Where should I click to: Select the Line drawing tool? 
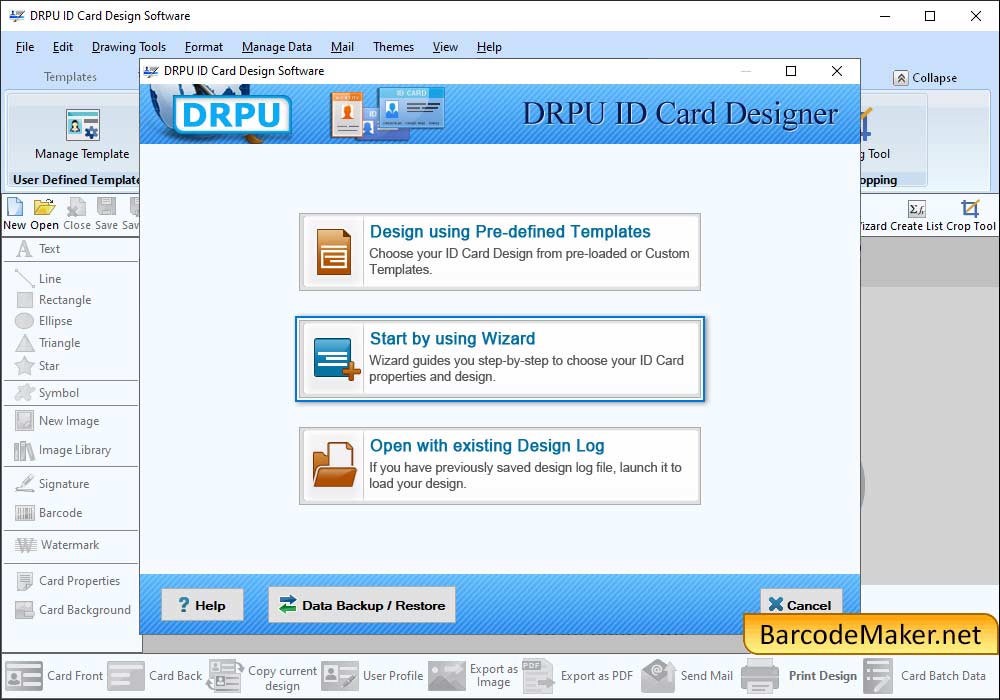39,279
